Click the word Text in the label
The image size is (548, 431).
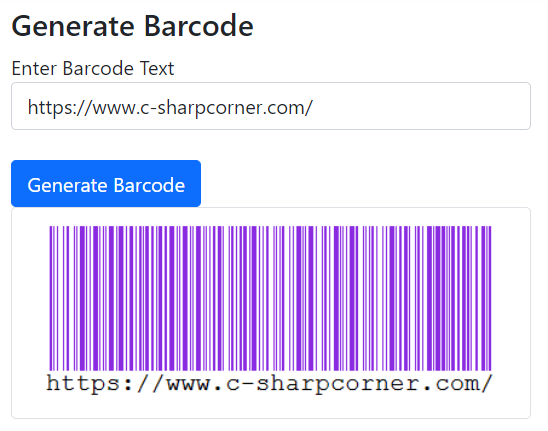tap(157, 68)
